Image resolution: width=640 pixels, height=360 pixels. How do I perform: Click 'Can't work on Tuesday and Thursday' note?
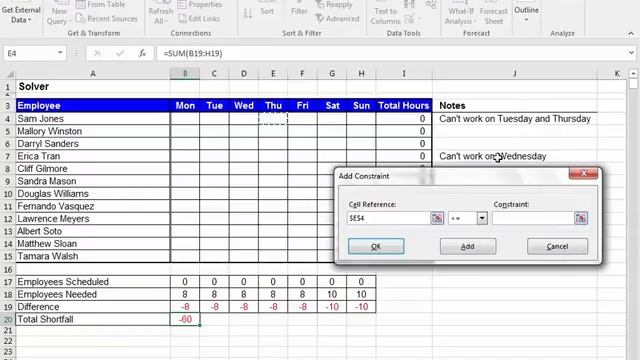[x=515, y=119]
